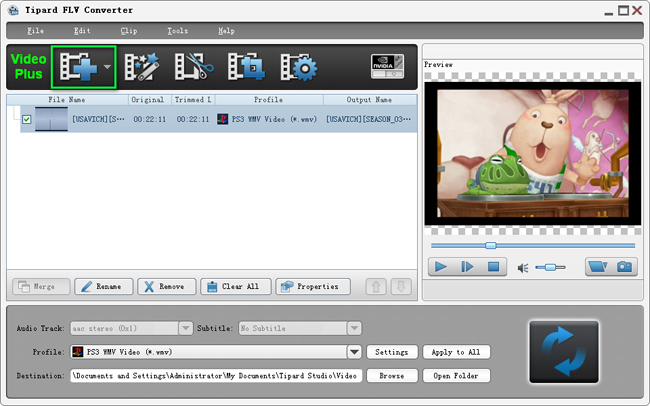Click the Trimmed Length column header
This screenshot has height=406, width=650.
click(193, 100)
